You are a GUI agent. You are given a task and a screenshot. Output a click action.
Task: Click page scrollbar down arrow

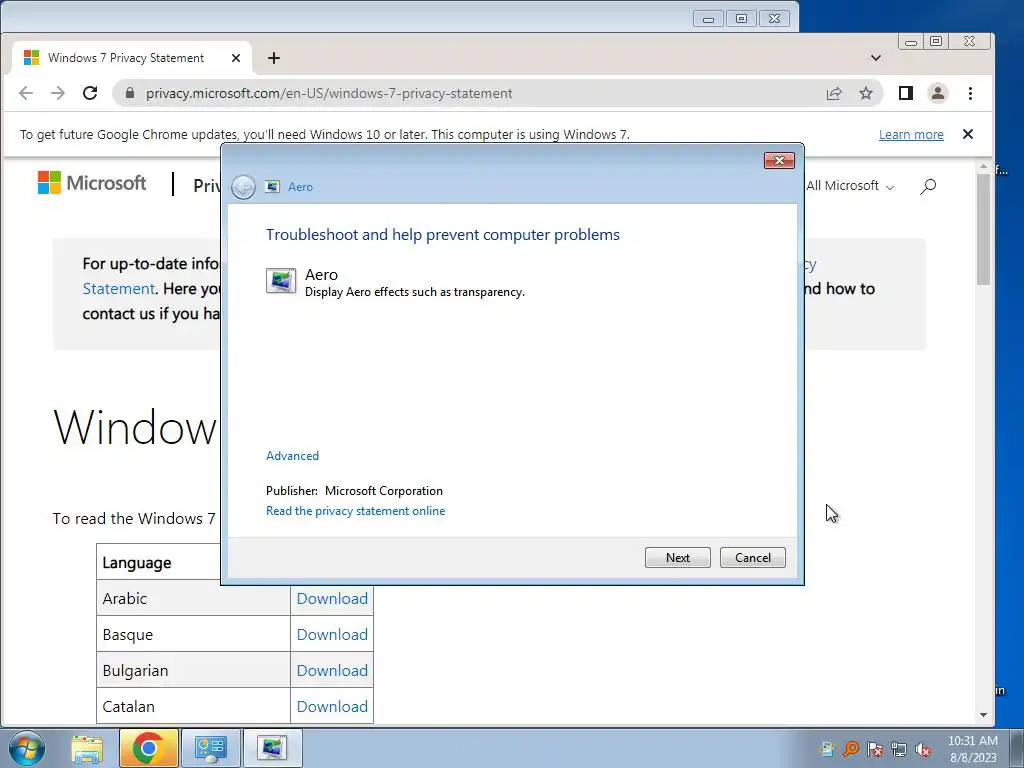click(984, 715)
